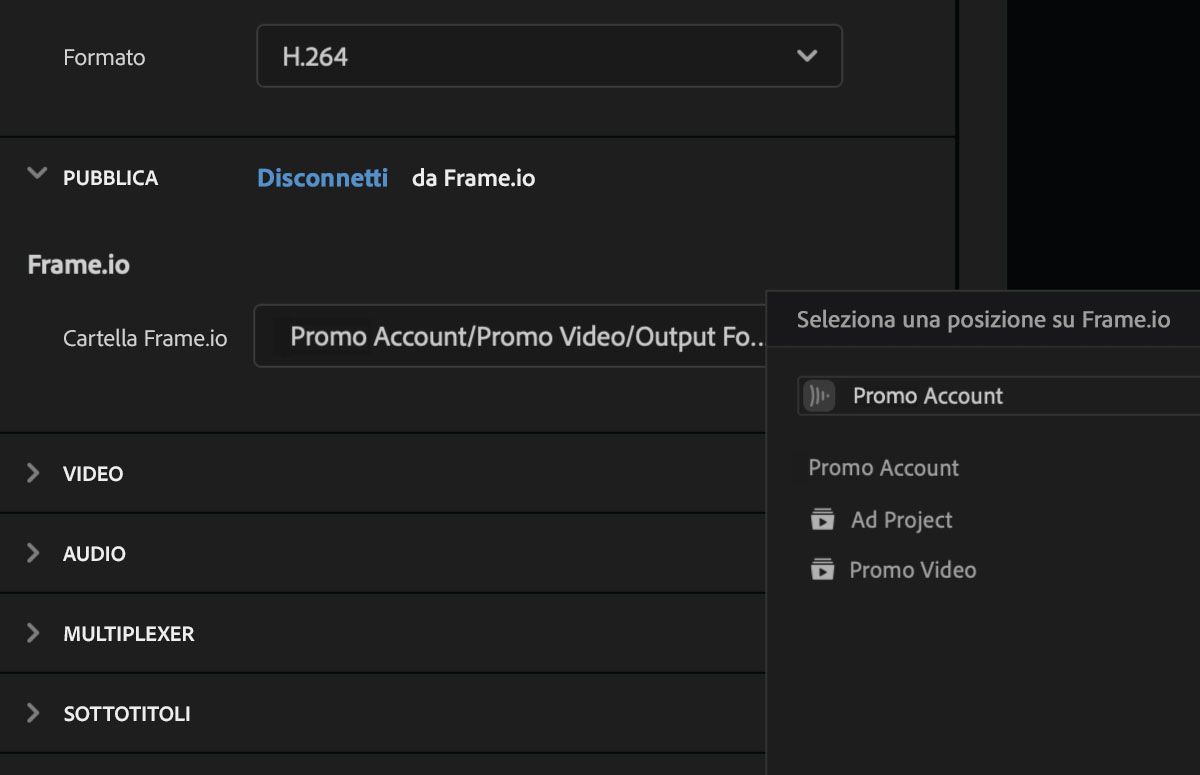Click the AUDIO section label
Screen dimensions: 1200x775
(94, 554)
